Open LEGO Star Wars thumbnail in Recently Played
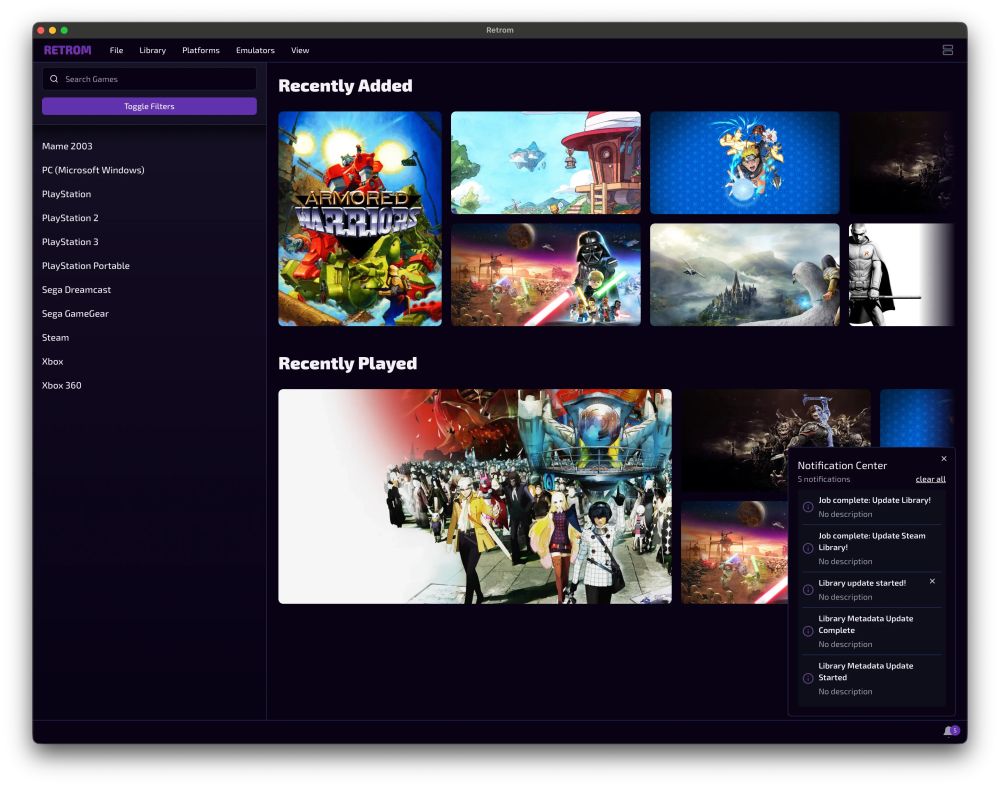The height and width of the screenshot is (787, 1000). 734,552
